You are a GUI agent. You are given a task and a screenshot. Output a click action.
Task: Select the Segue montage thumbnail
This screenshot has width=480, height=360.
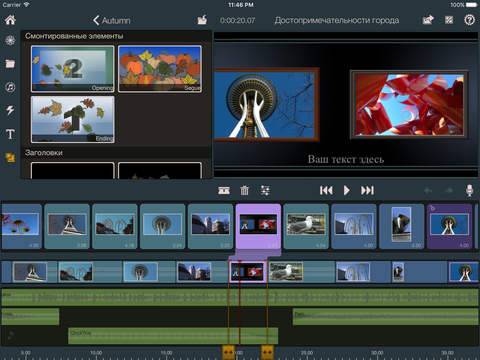pos(160,69)
